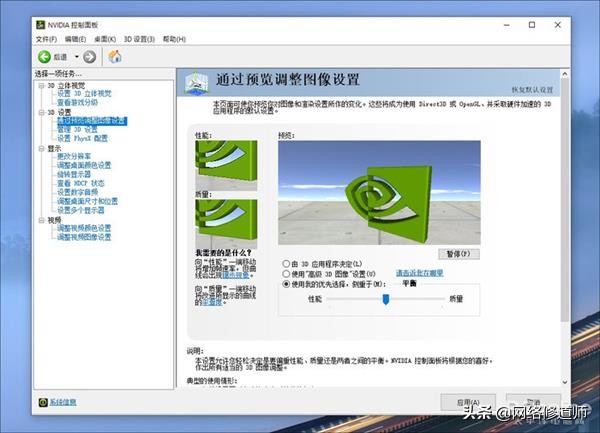Screen dimensions: 600x433
Task: Collapse the 3D 立体视觉 tree node
Action: (x=40, y=86)
